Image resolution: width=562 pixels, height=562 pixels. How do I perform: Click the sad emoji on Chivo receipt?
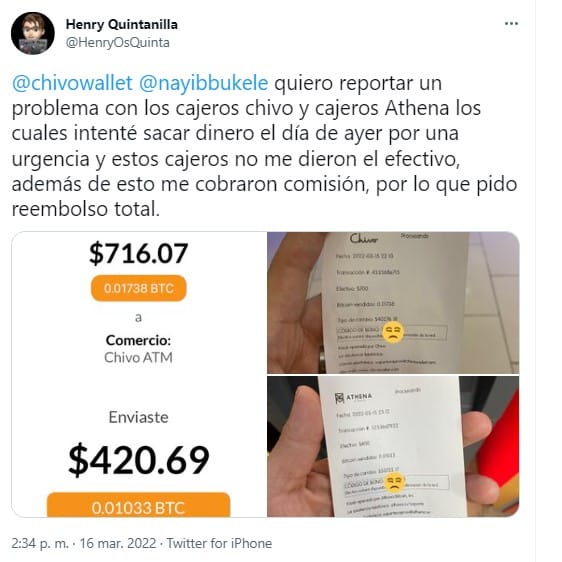pyautogui.click(x=393, y=332)
